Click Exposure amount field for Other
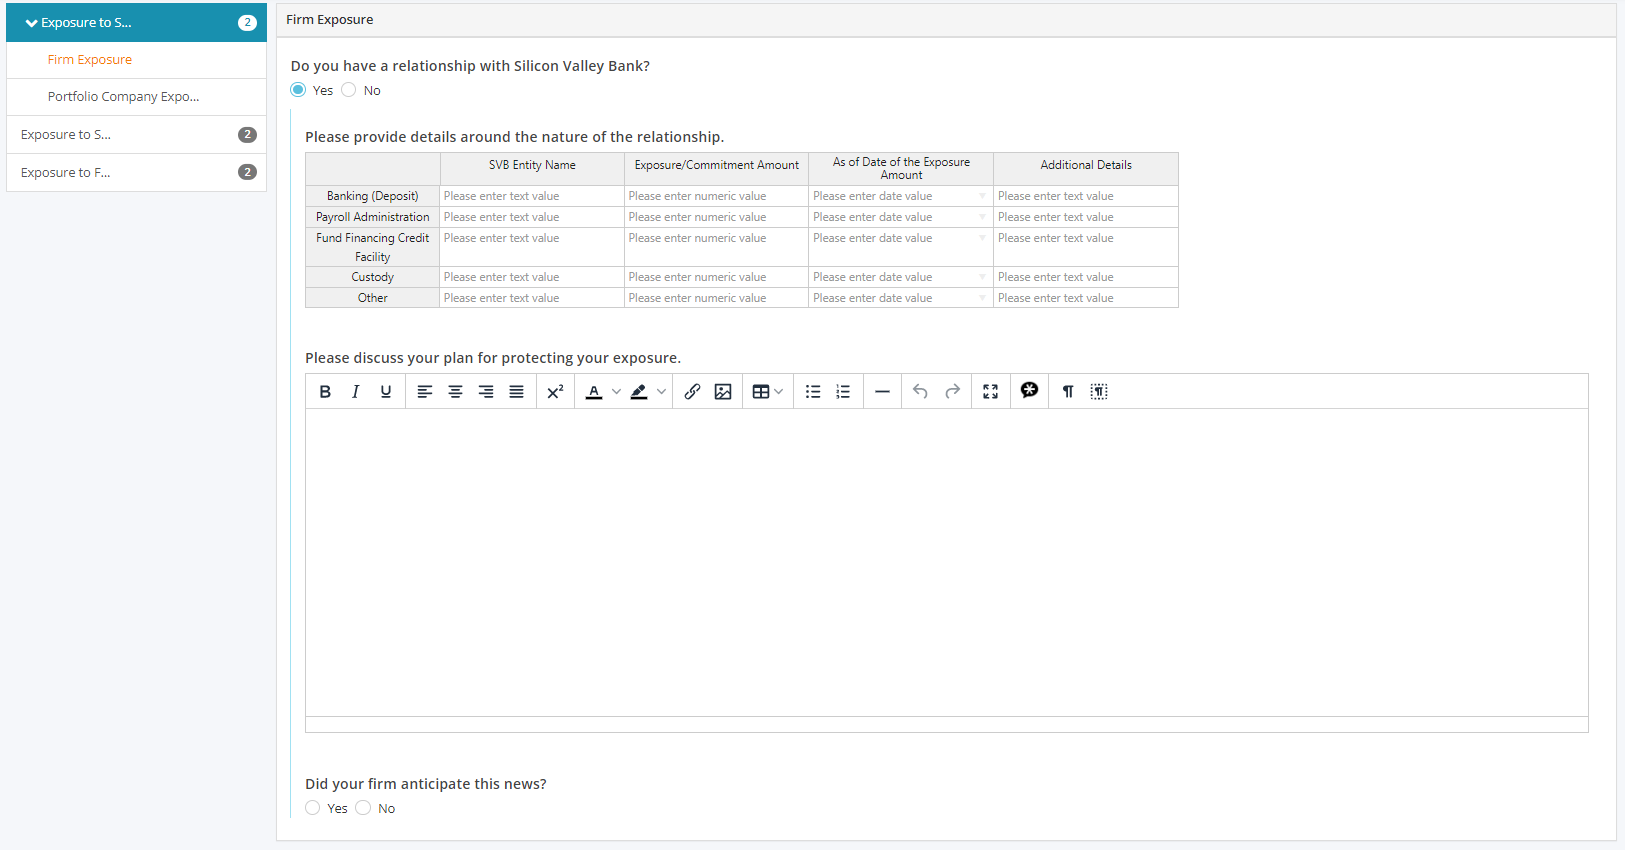The height and width of the screenshot is (850, 1625). pyautogui.click(x=717, y=298)
